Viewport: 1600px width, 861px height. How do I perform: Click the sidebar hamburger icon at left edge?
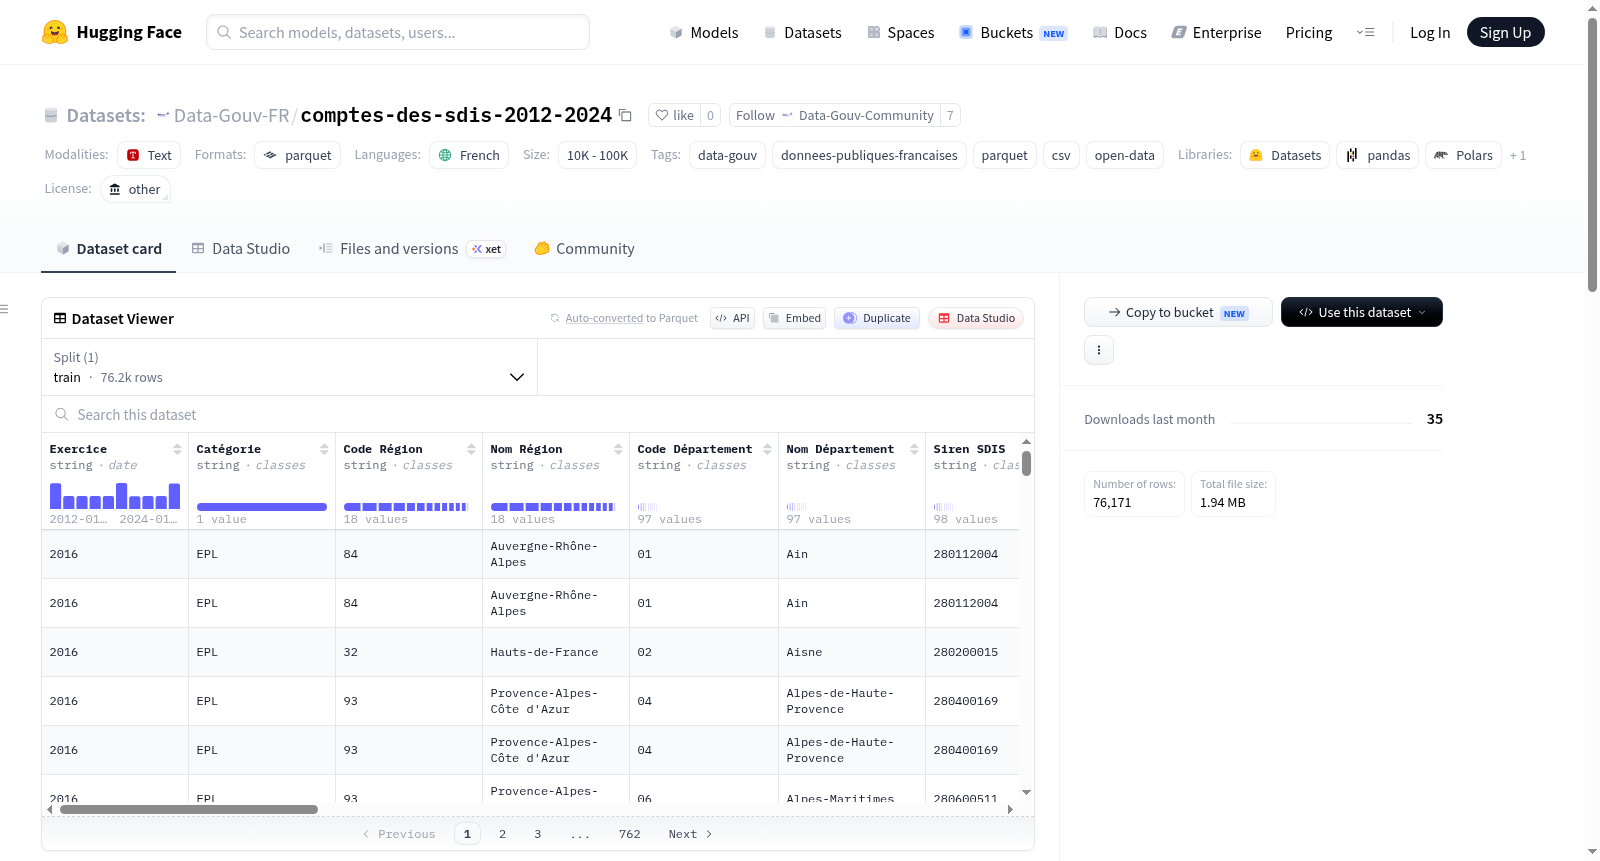tap(5, 309)
